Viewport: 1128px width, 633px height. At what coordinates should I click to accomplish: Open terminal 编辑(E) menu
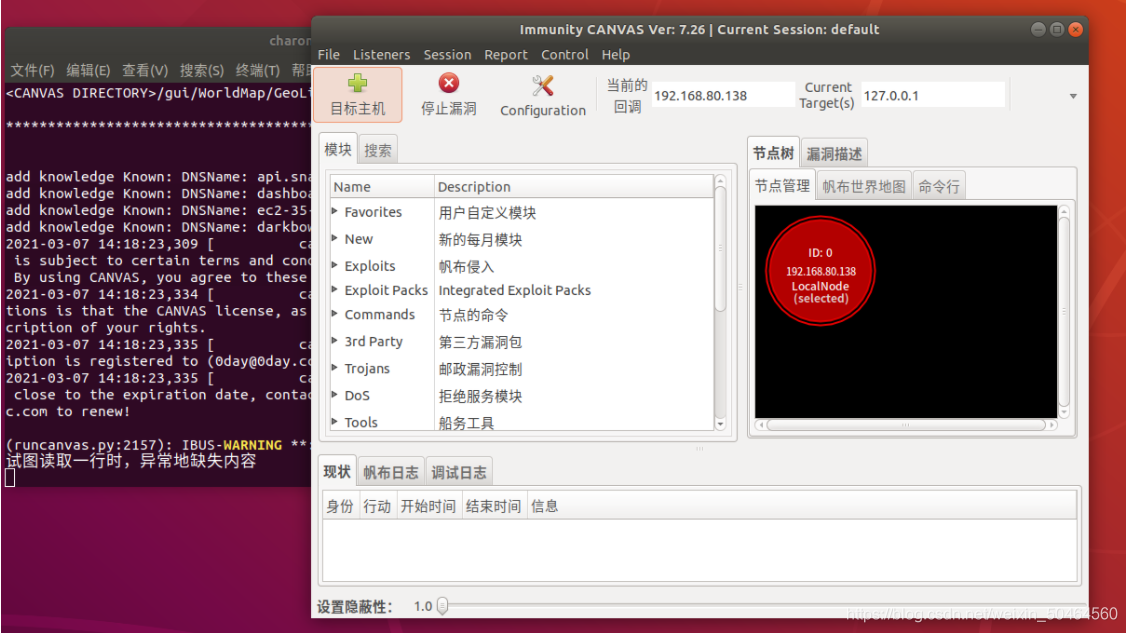pyautogui.click(x=88, y=70)
